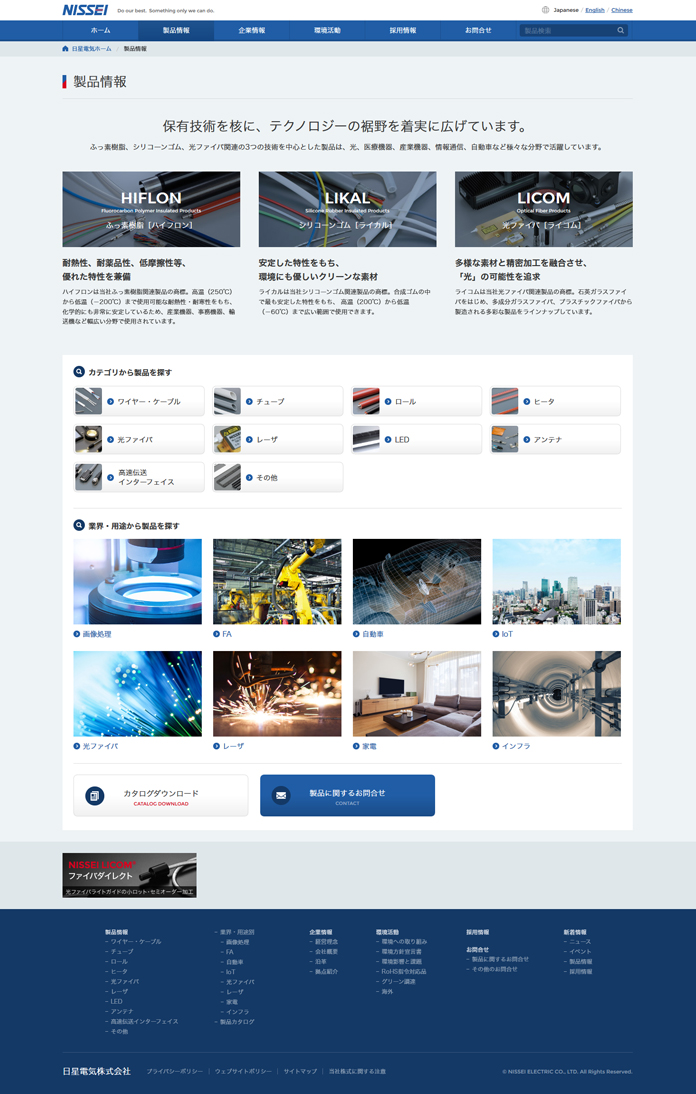
Task: Click footer link 高速伝送インターフェイス
Action: 142,1021
